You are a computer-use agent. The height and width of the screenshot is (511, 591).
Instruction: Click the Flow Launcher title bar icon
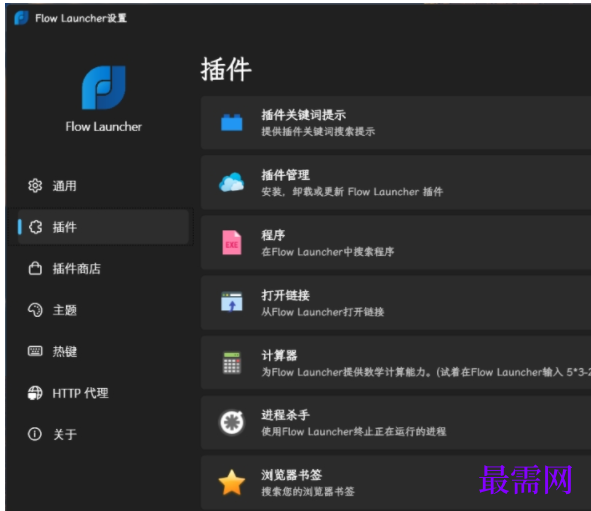pyautogui.click(x=21, y=18)
